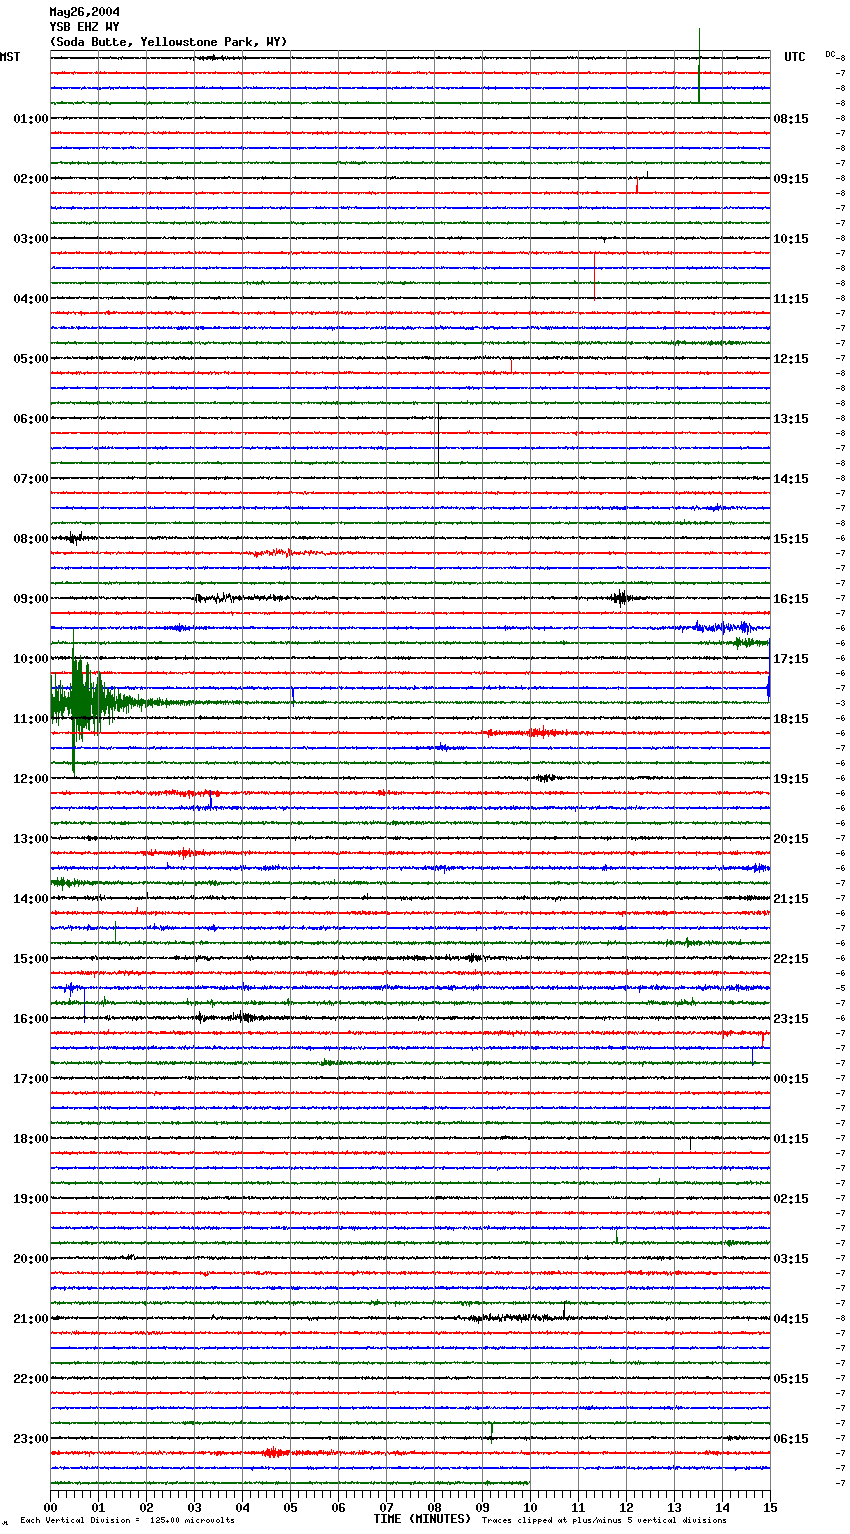Screen dimensions: 850x1534
Task: Click the 15 minute tick label
Action: tap(770, 1507)
